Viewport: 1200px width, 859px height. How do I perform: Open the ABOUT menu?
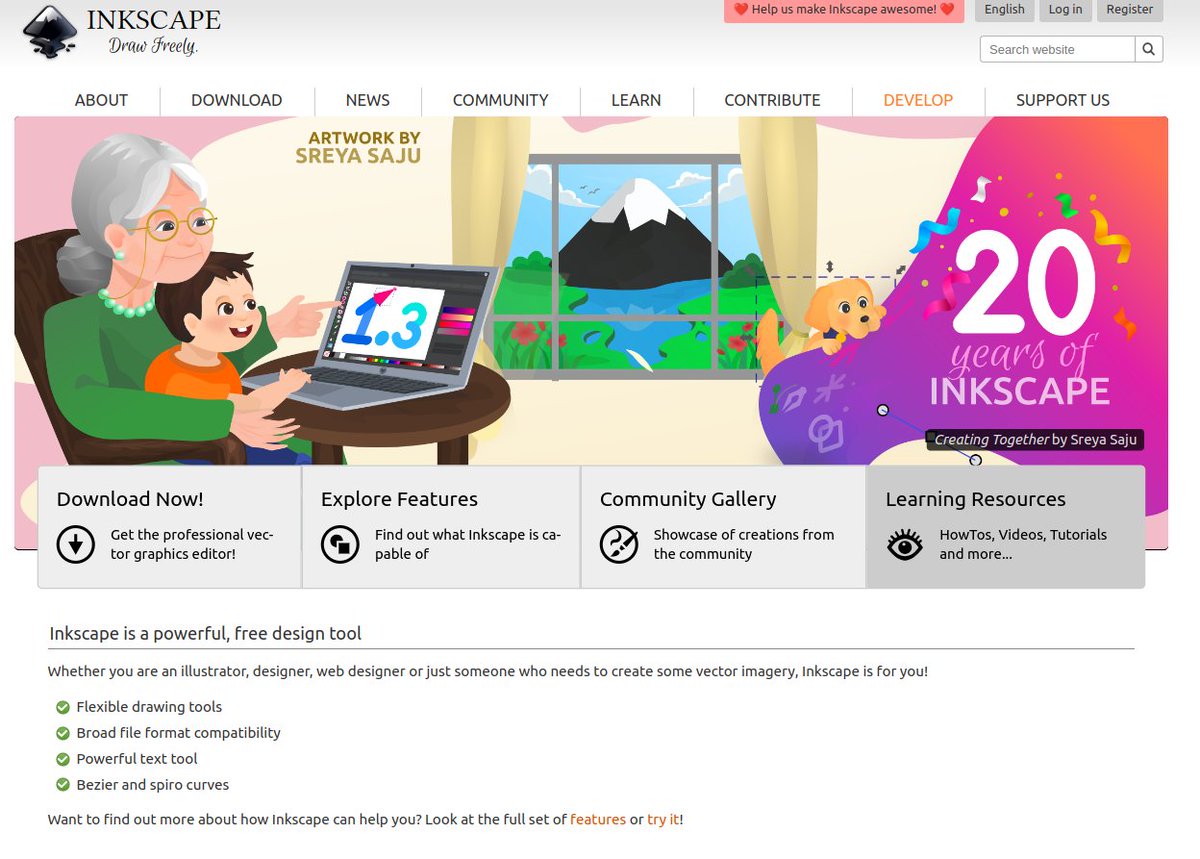pyautogui.click(x=101, y=100)
